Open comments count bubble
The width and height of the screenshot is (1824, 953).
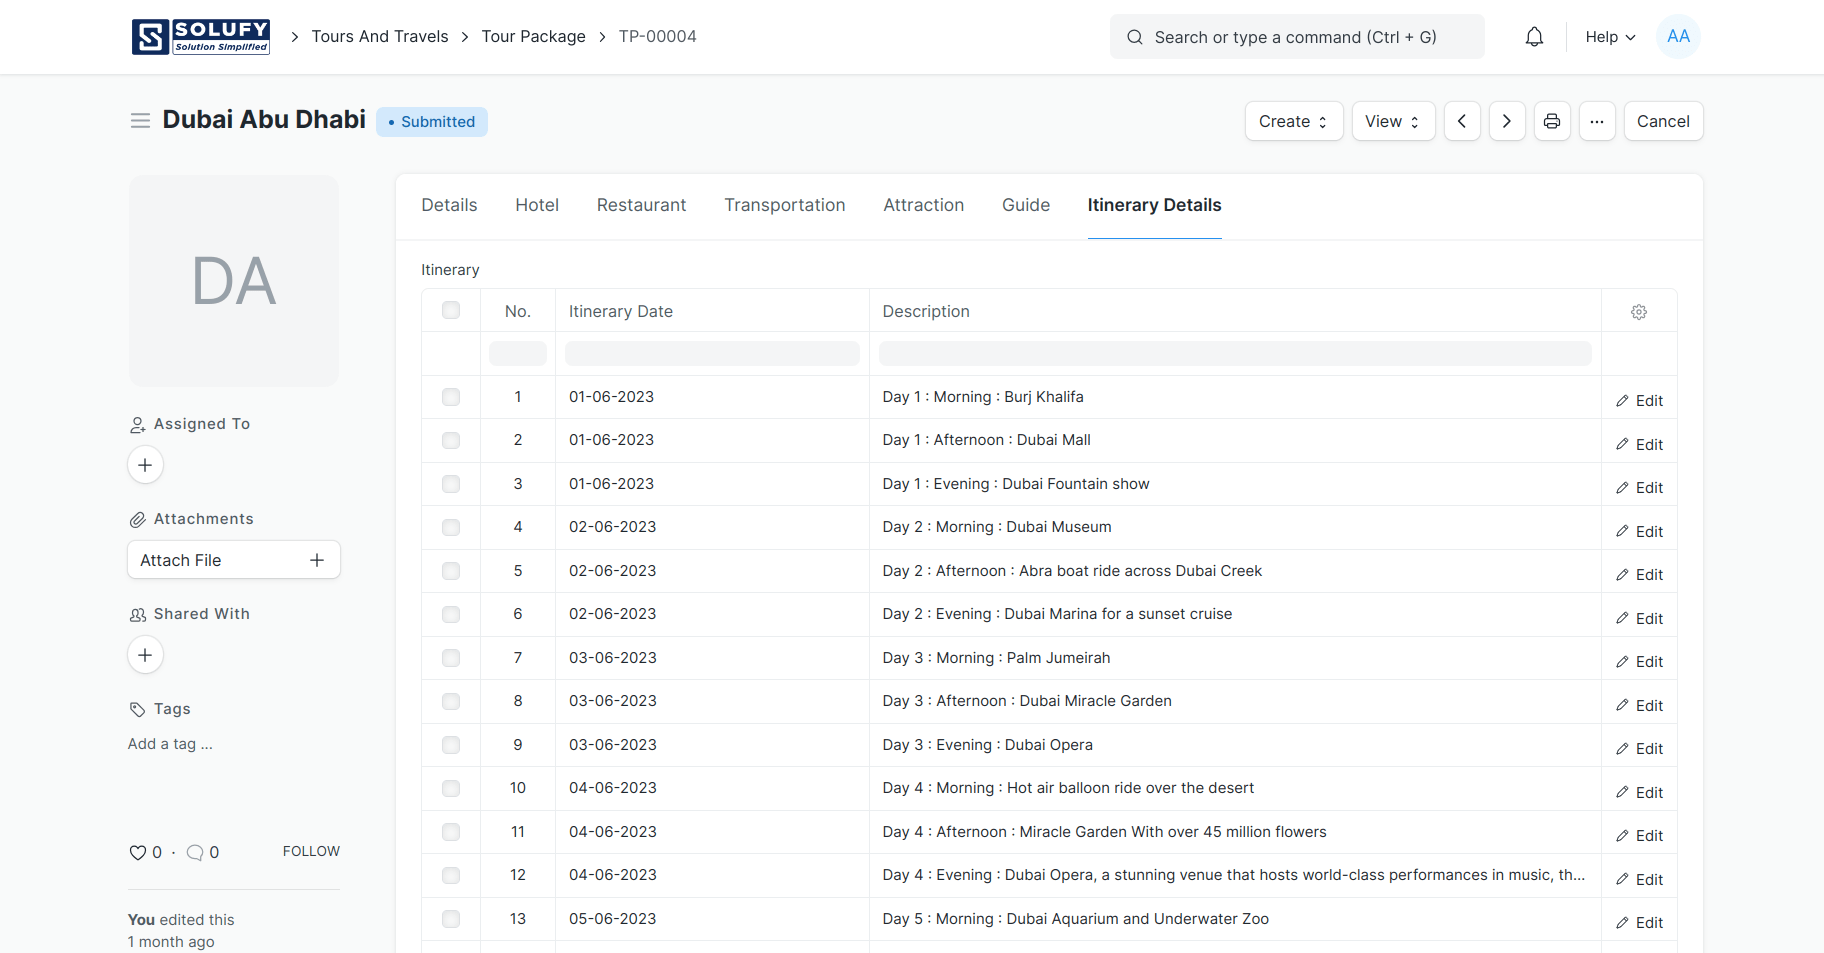pos(195,853)
